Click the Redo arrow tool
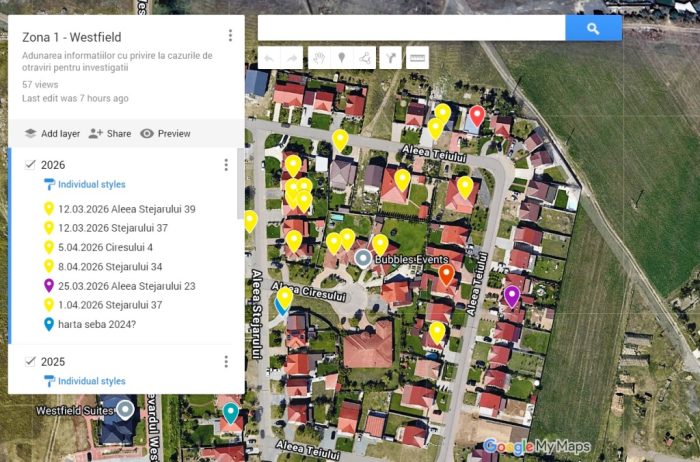700x462 pixels. pyautogui.click(x=292, y=58)
